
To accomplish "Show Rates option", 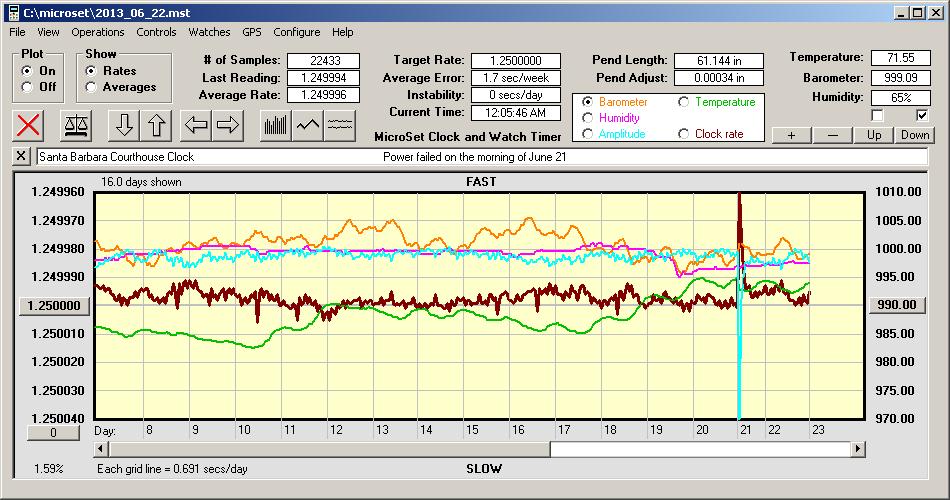I will coord(91,71).
